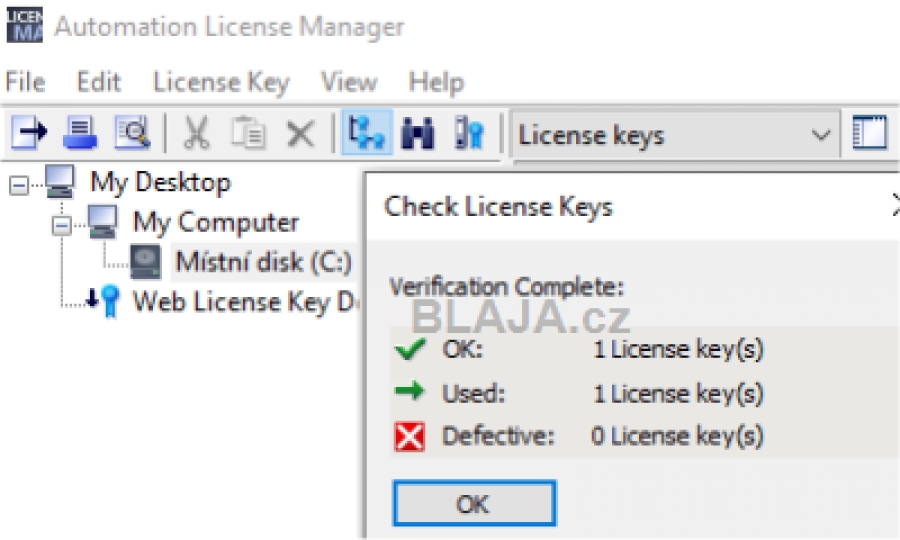Open the Help menu
900x540 pixels.
coord(436,82)
